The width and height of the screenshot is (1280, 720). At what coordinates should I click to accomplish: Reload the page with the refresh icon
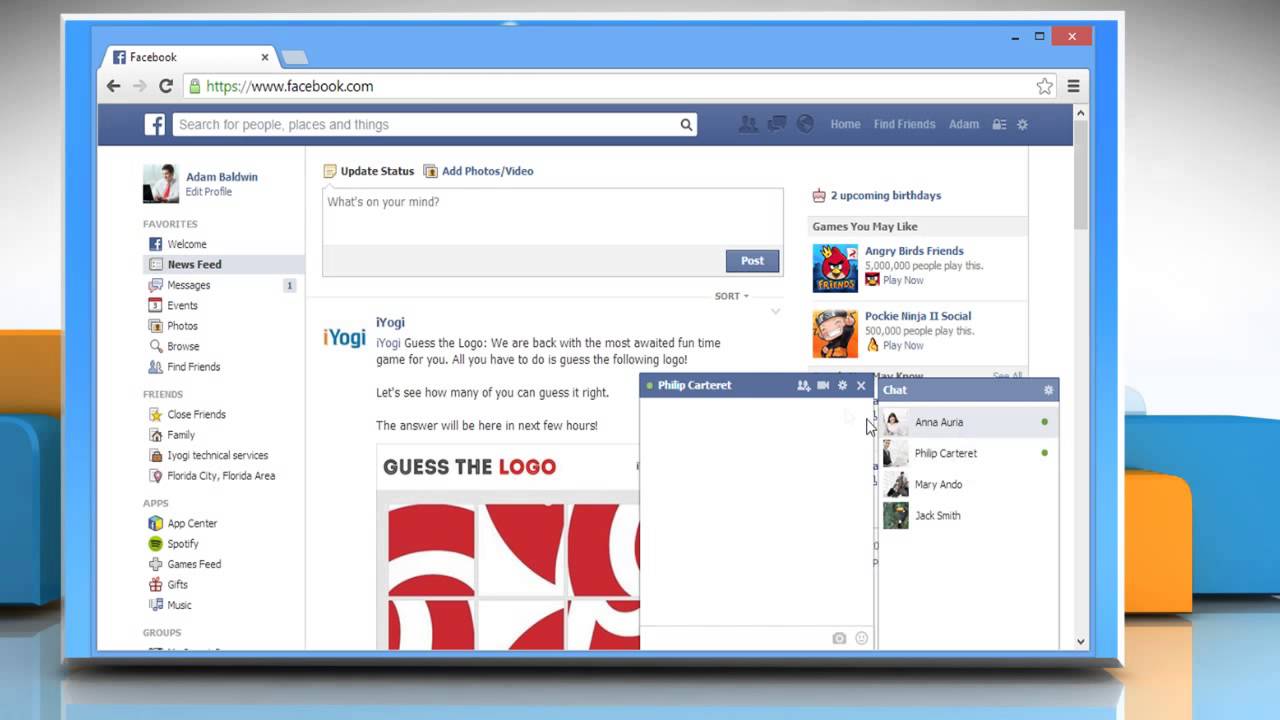166,86
